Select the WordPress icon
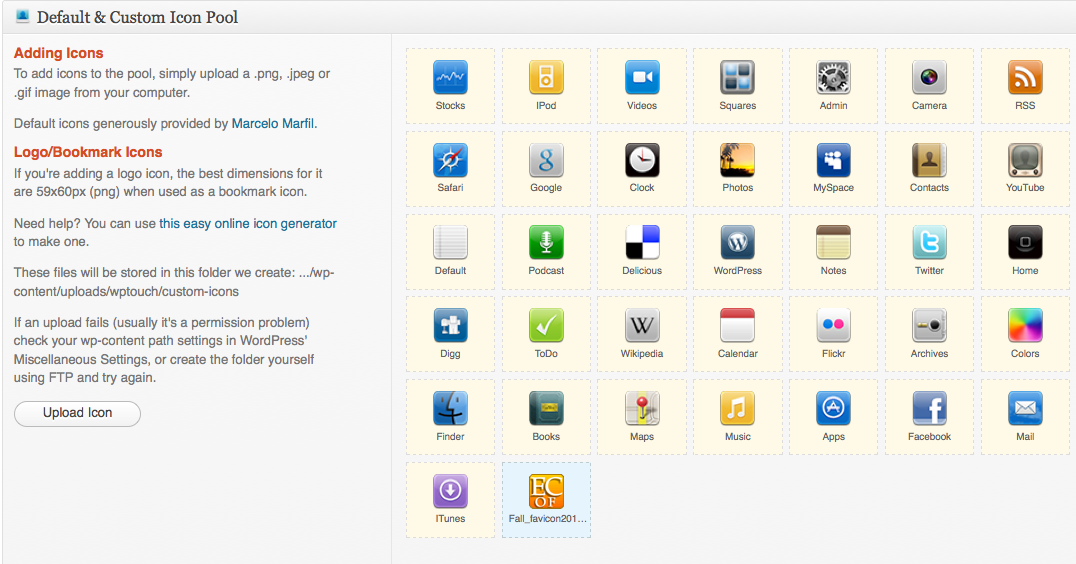1076x564 pixels. coord(737,243)
